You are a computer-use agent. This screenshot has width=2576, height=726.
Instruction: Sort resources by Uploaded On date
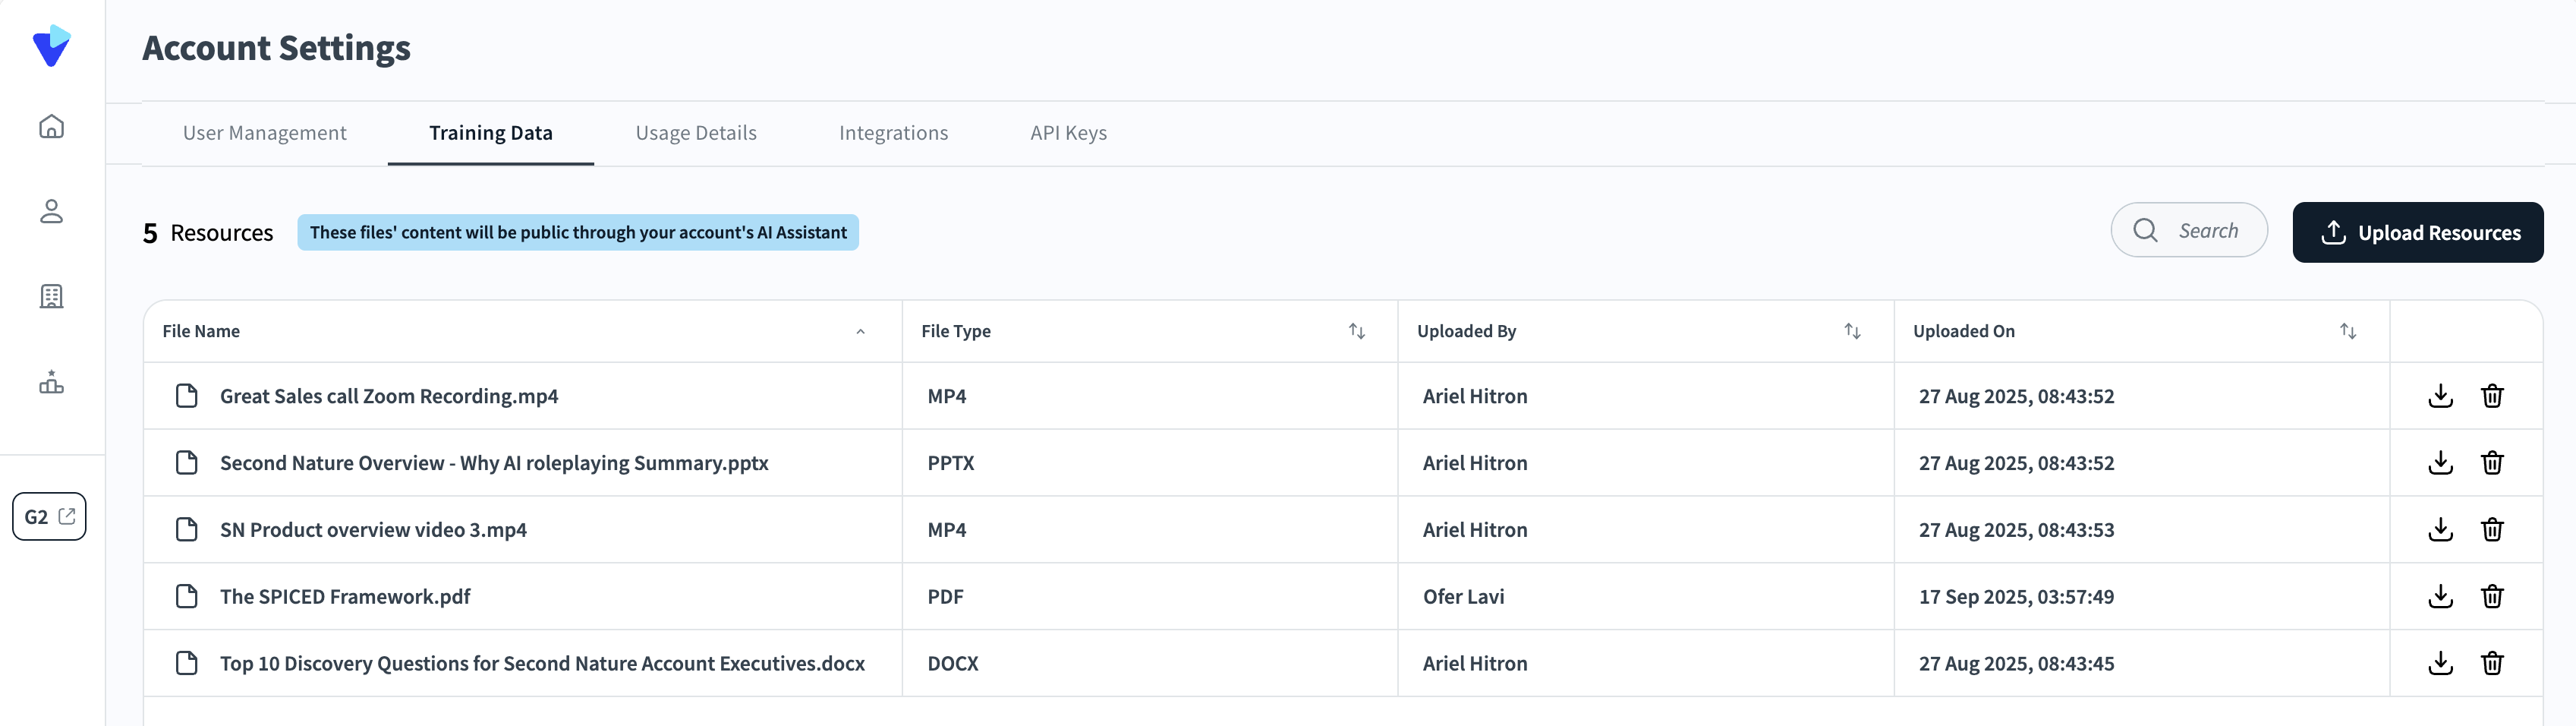coord(2348,331)
